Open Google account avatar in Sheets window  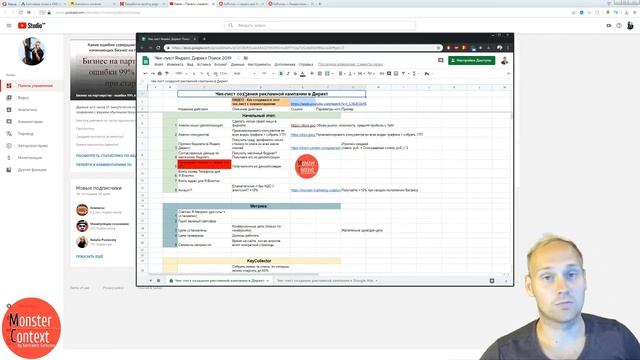click(504, 60)
